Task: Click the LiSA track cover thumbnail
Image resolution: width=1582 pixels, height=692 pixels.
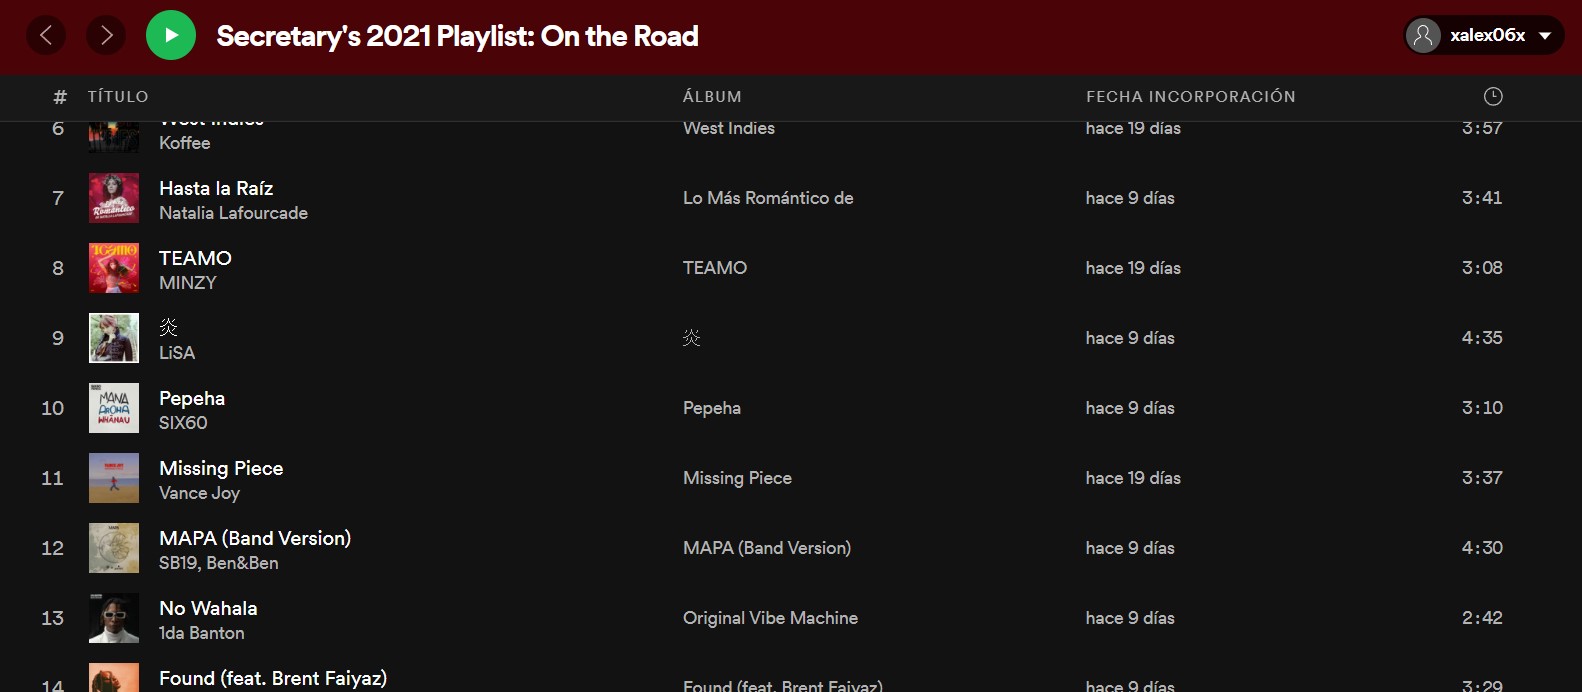Action: (x=114, y=338)
